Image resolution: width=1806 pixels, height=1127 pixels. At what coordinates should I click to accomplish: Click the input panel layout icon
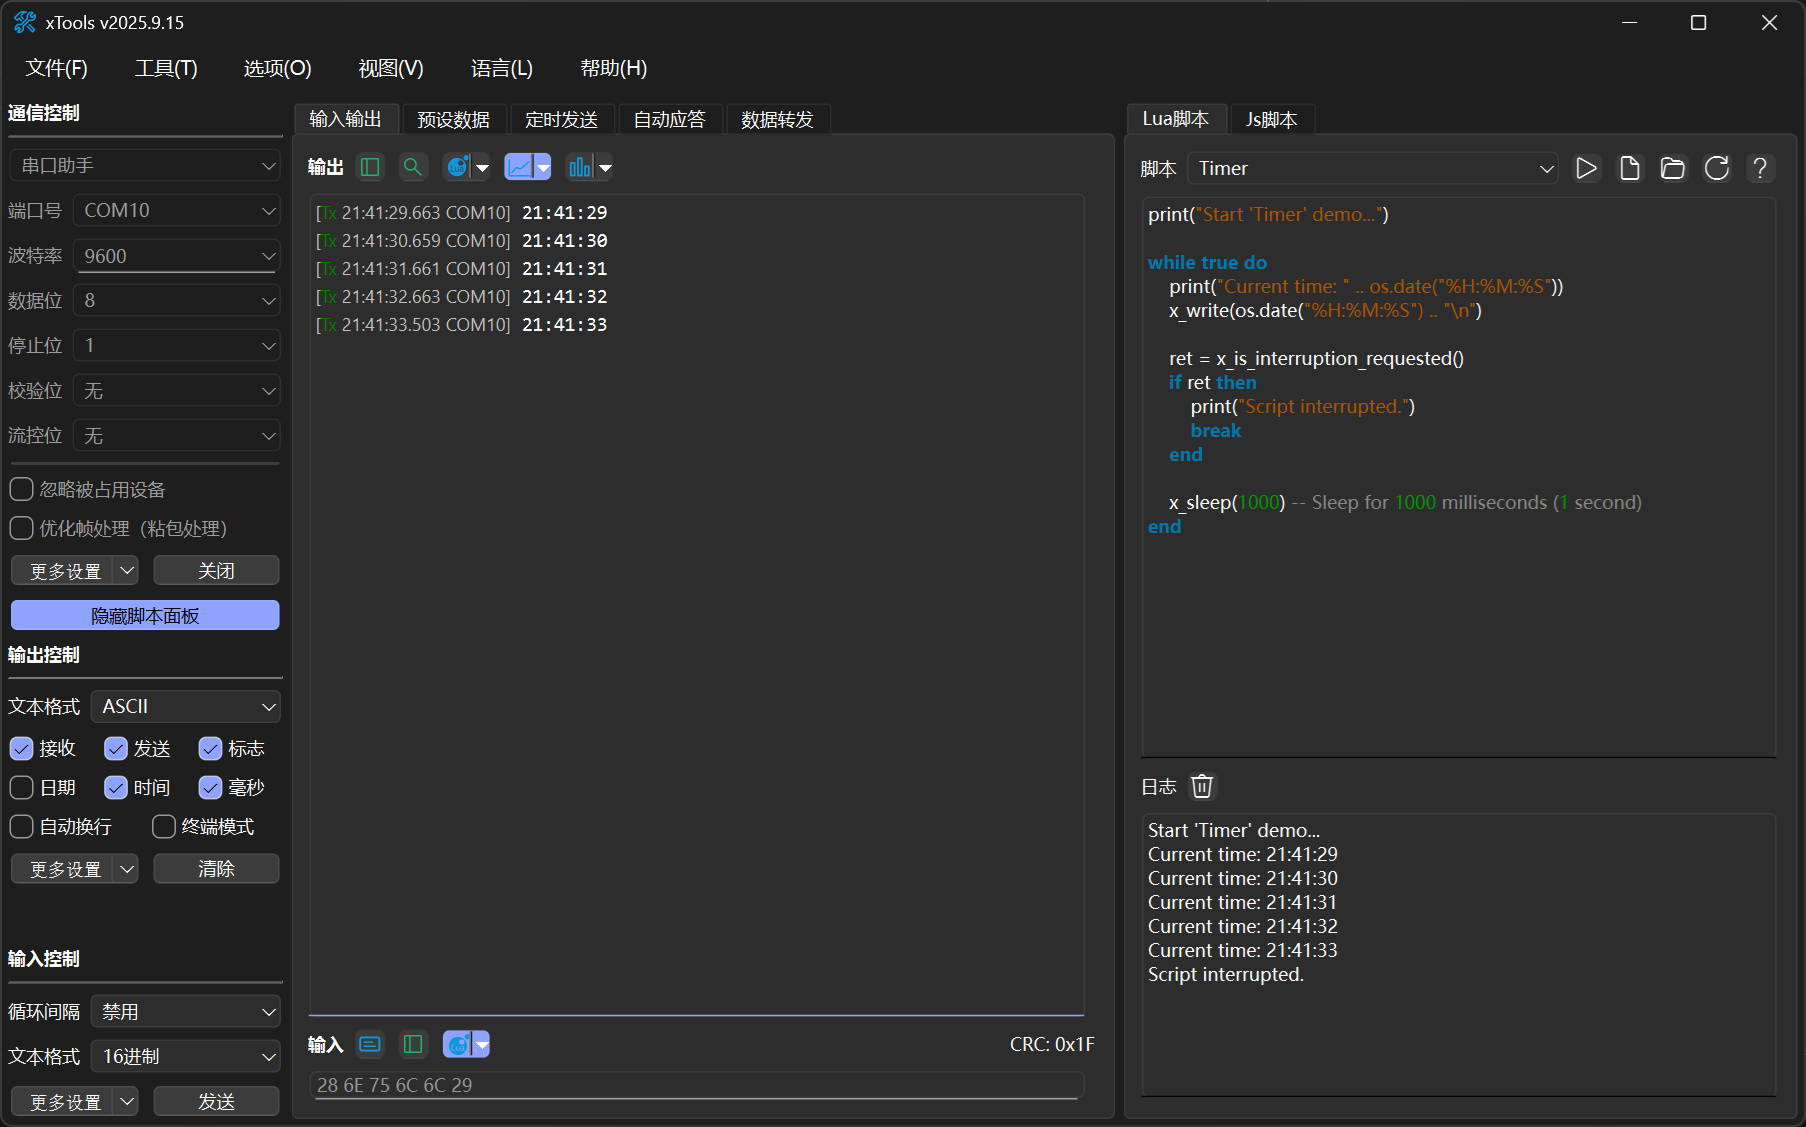click(x=413, y=1044)
